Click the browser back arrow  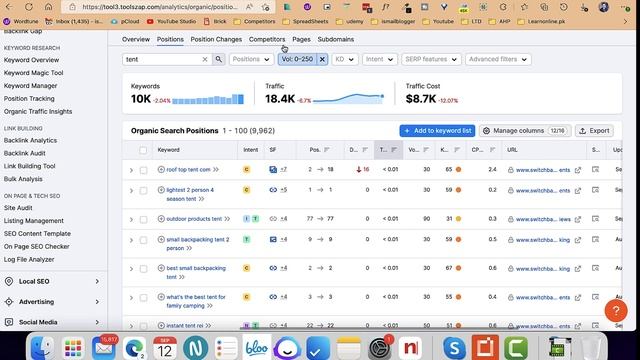(x=9, y=7)
